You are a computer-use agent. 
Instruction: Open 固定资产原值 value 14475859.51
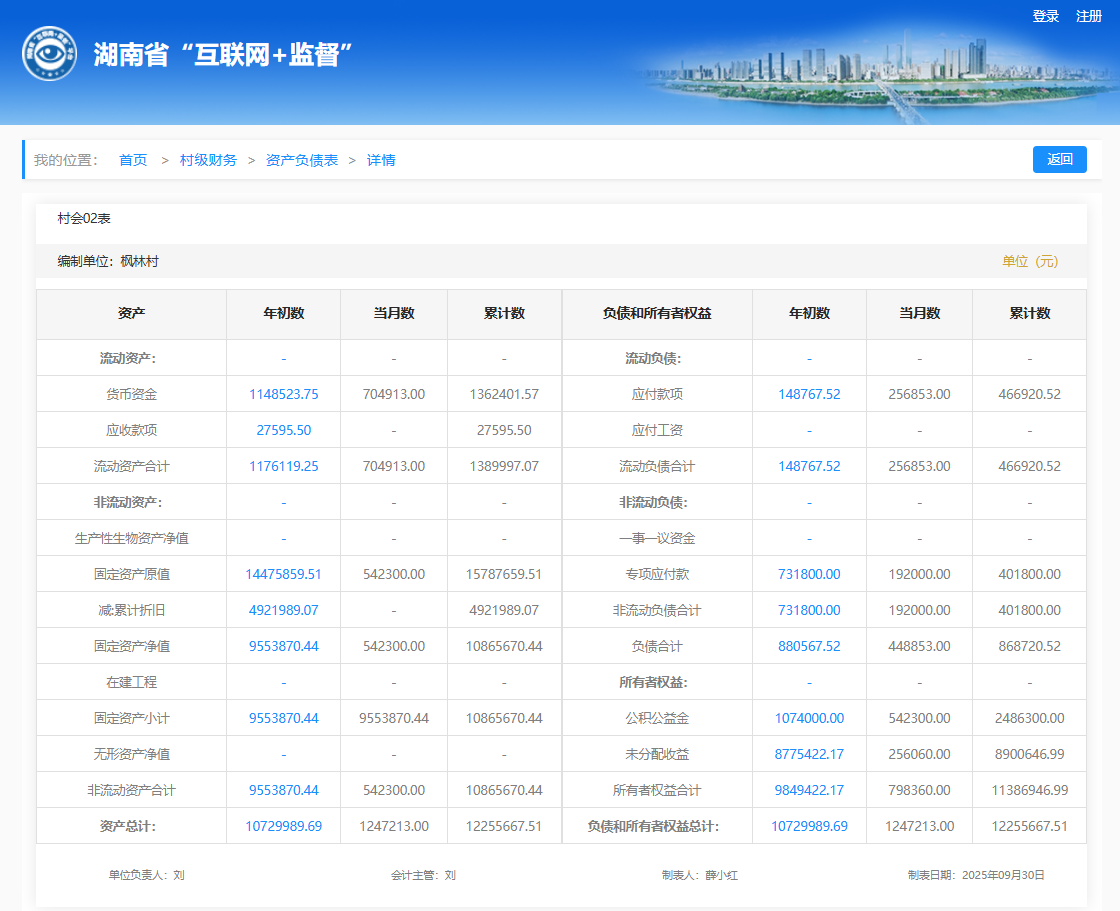pyautogui.click(x=283, y=574)
